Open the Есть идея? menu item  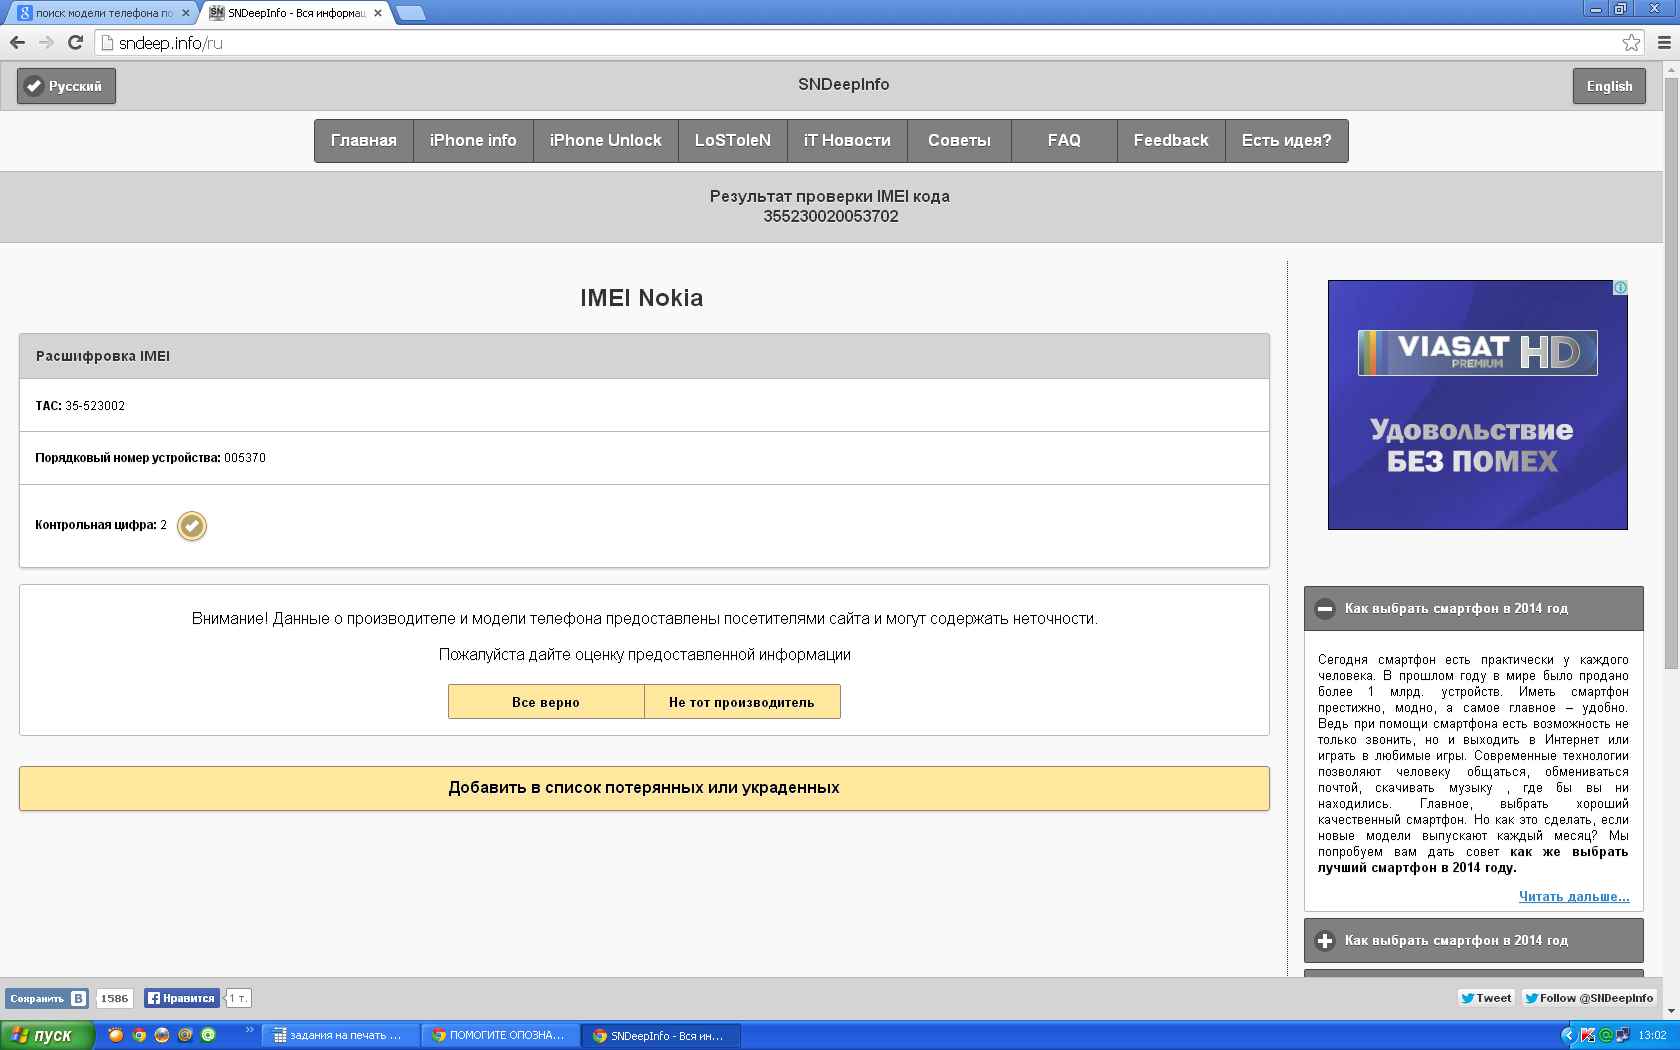(1287, 140)
